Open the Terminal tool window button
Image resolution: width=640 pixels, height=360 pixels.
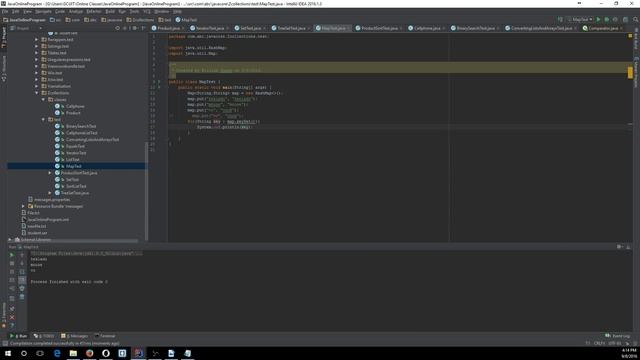pos(105,336)
